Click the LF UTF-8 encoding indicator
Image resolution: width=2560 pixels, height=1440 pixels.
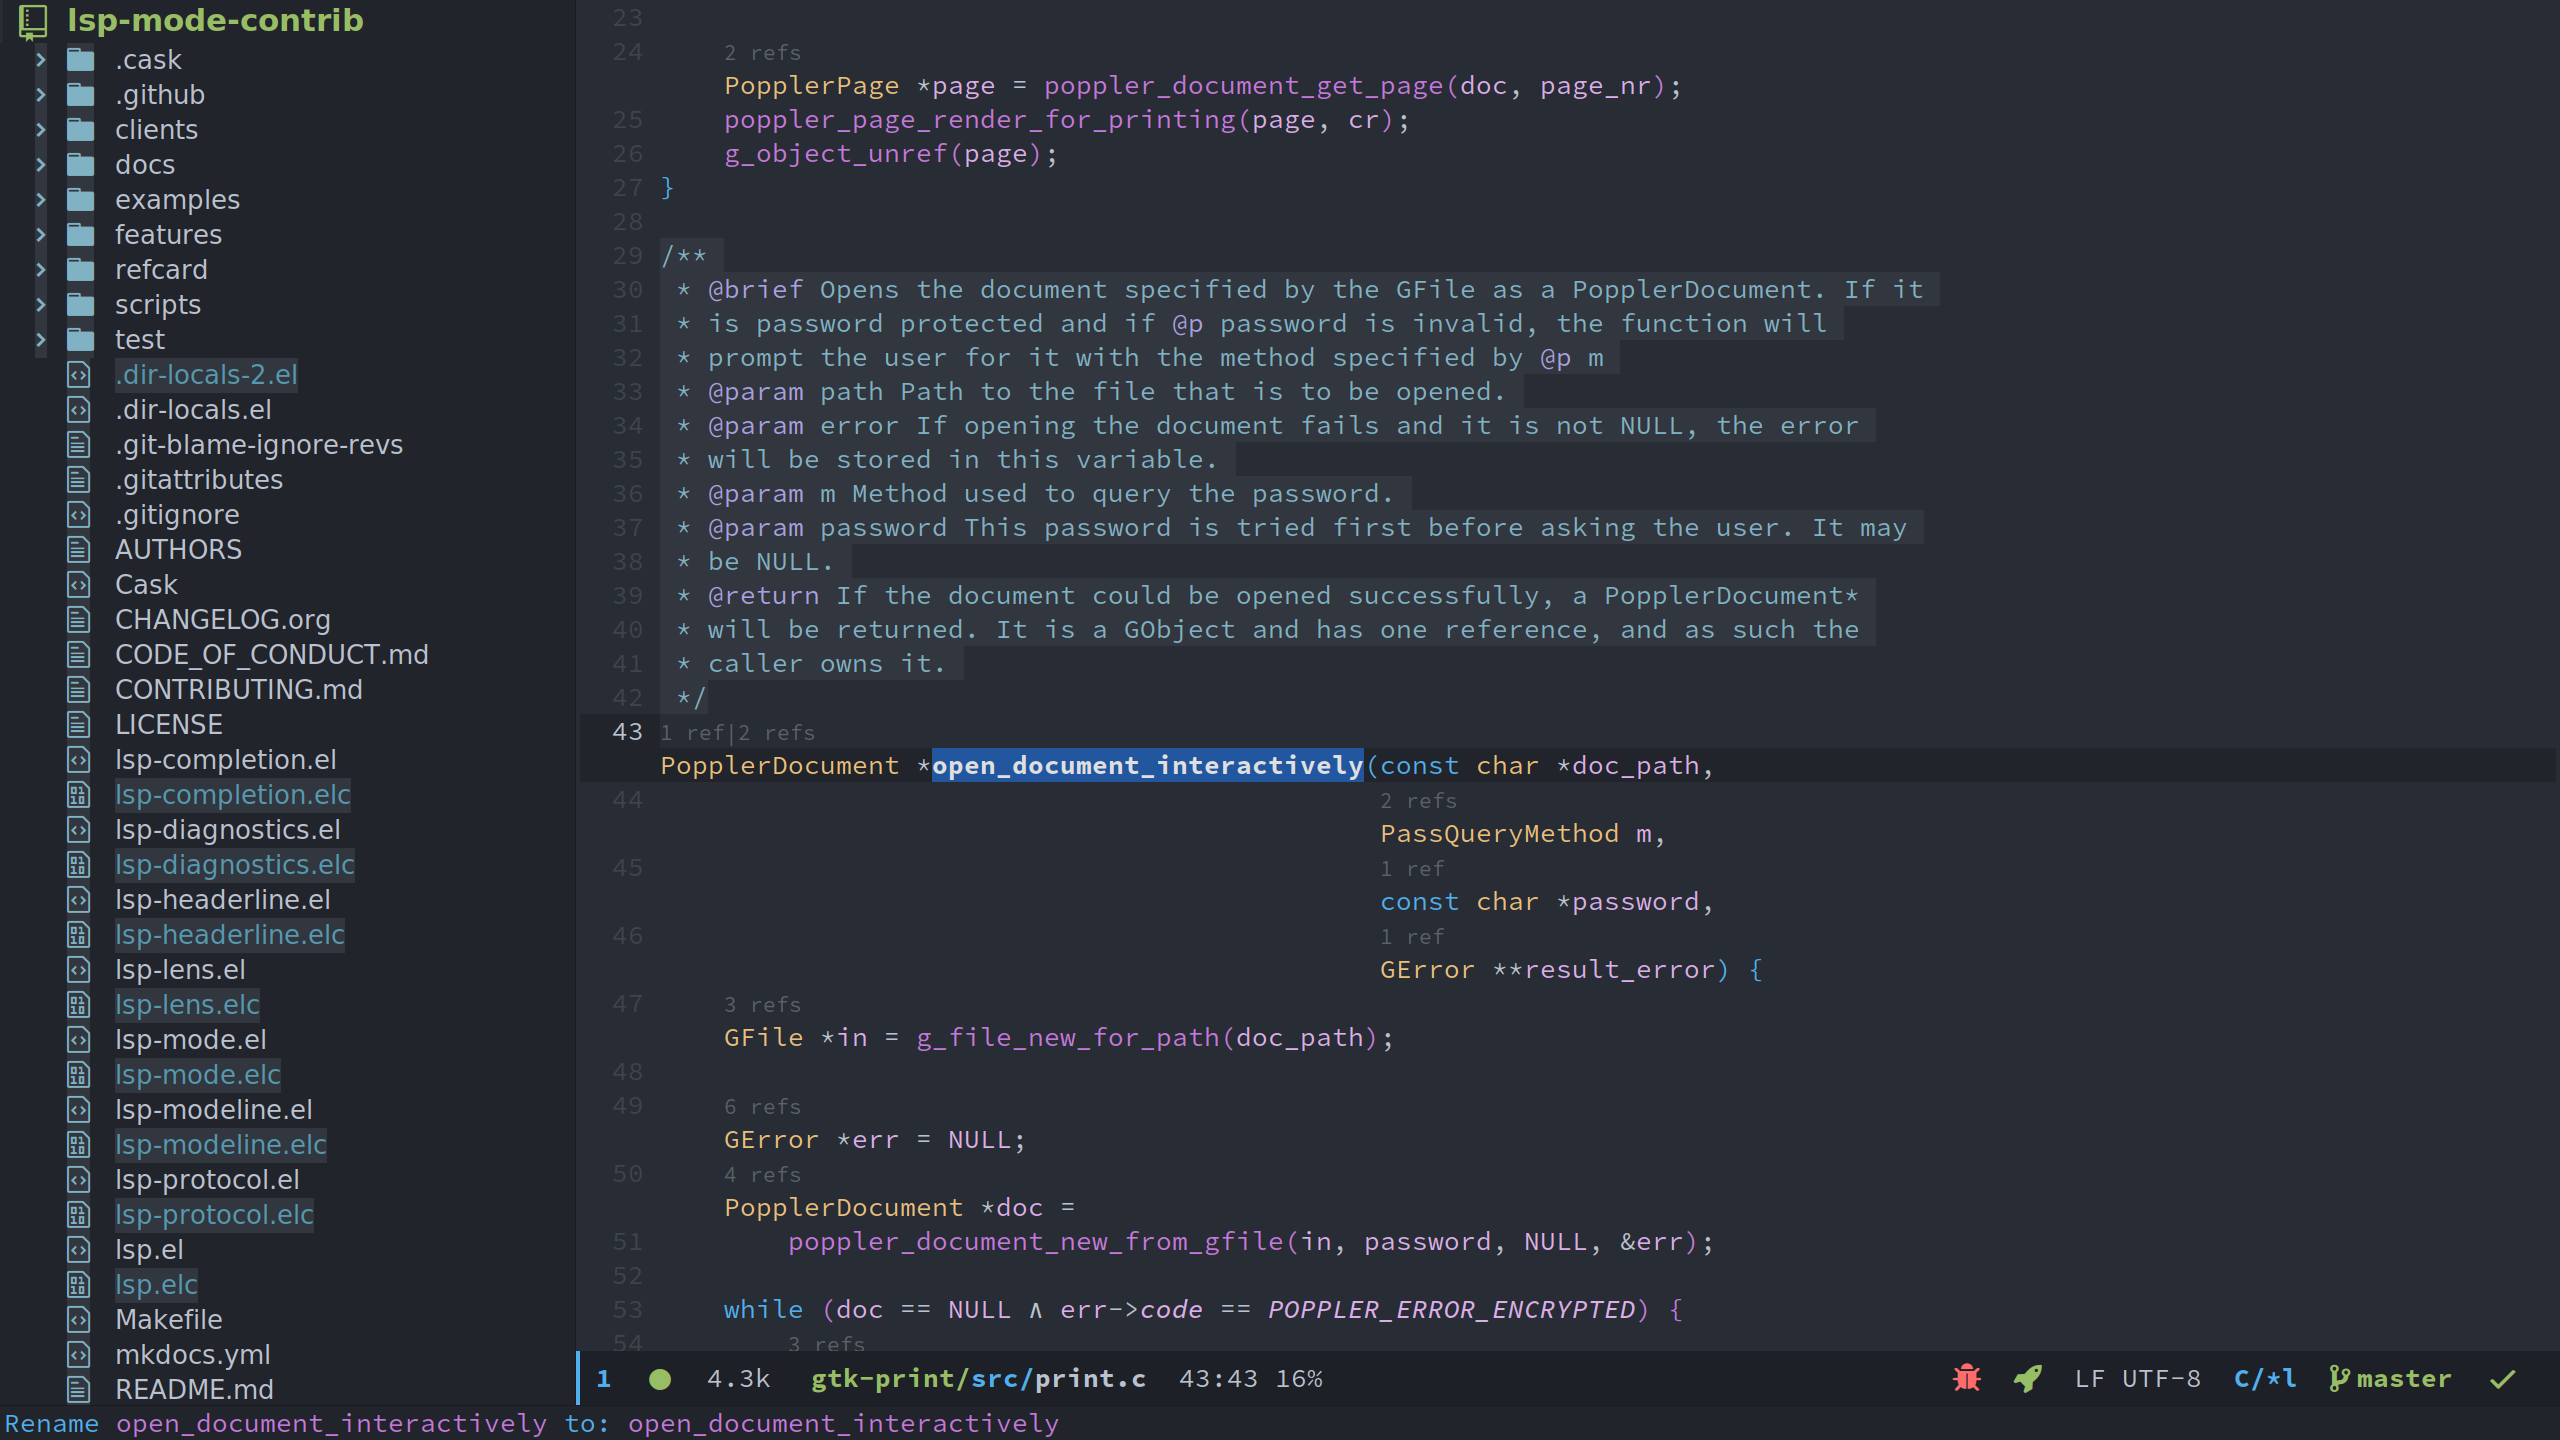2137,1378
